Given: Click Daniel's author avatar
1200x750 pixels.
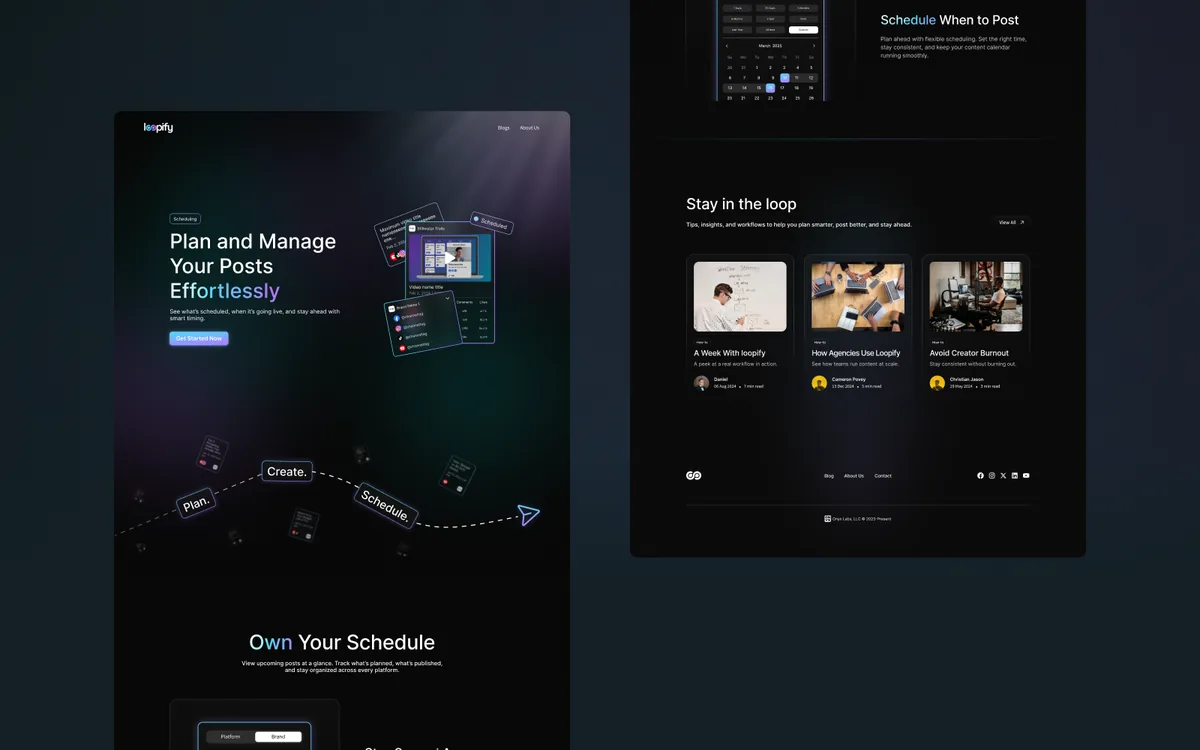Looking at the screenshot, I should pos(702,383).
